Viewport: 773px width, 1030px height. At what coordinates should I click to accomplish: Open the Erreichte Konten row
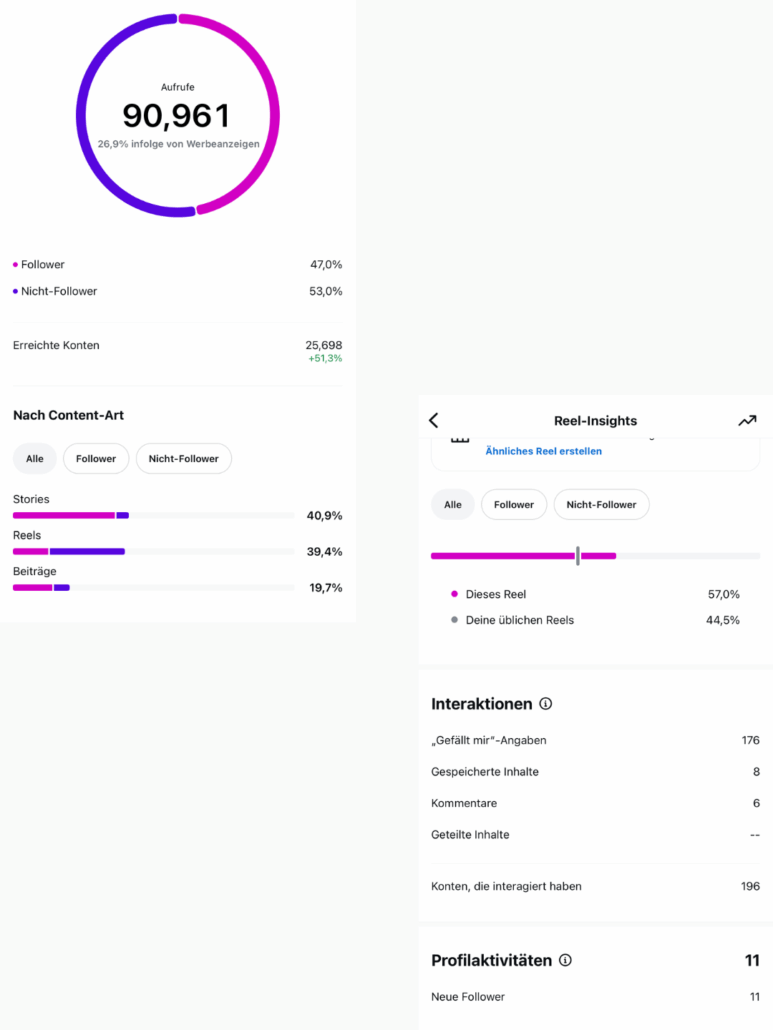(x=177, y=351)
